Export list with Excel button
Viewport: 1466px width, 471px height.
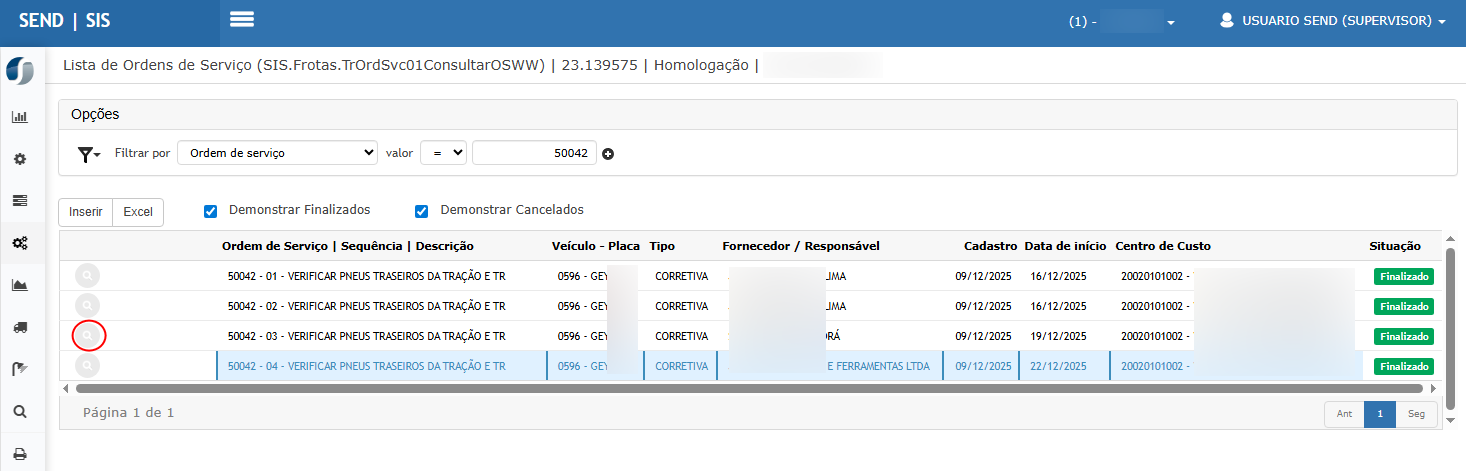pyautogui.click(x=138, y=212)
